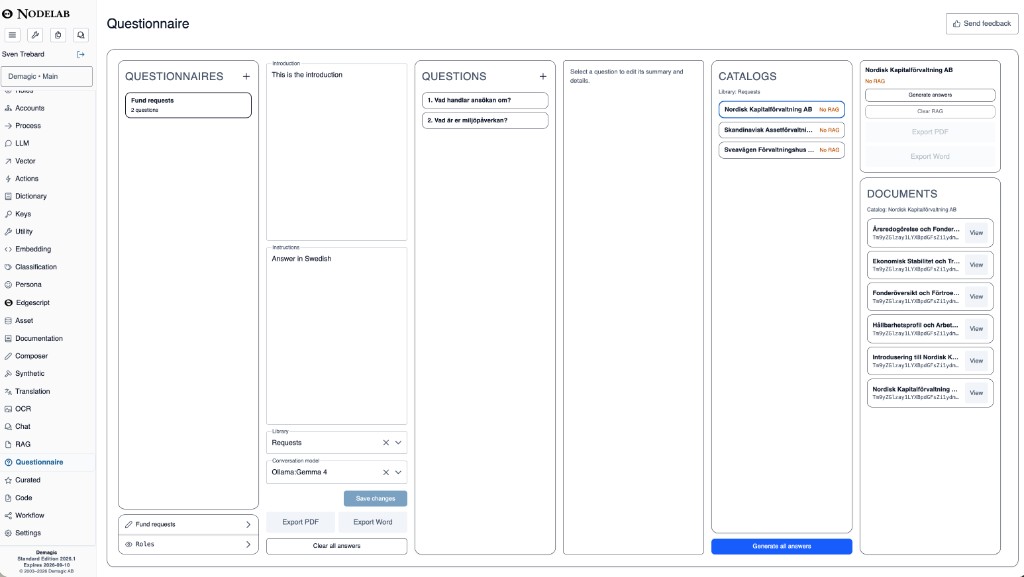Add a new question with plus icon
The image size is (1024, 577).
coord(543,76)
